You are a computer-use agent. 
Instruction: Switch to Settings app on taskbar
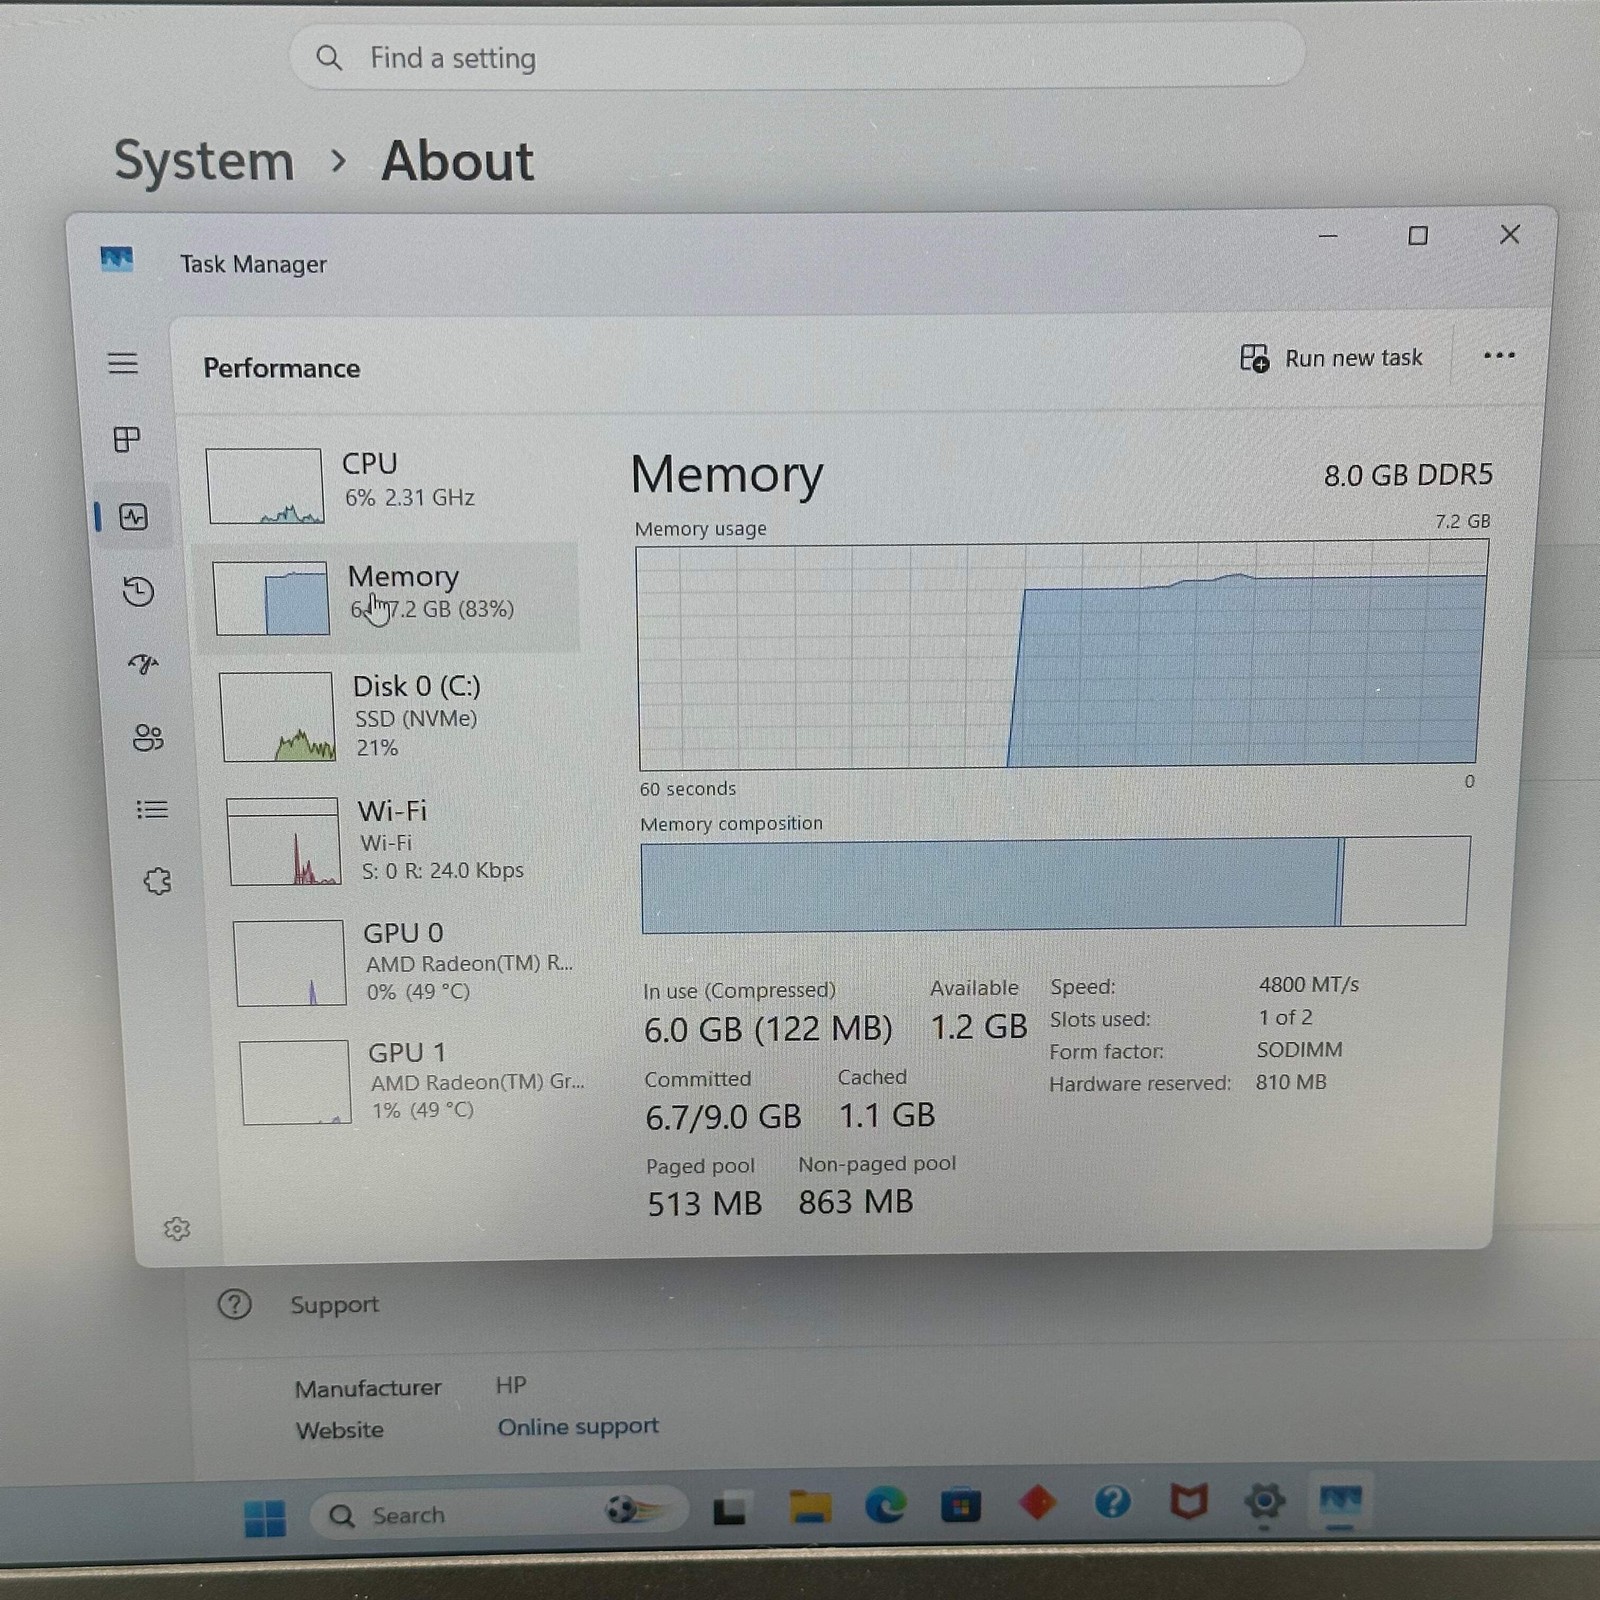click(x=1264, y=1501)
